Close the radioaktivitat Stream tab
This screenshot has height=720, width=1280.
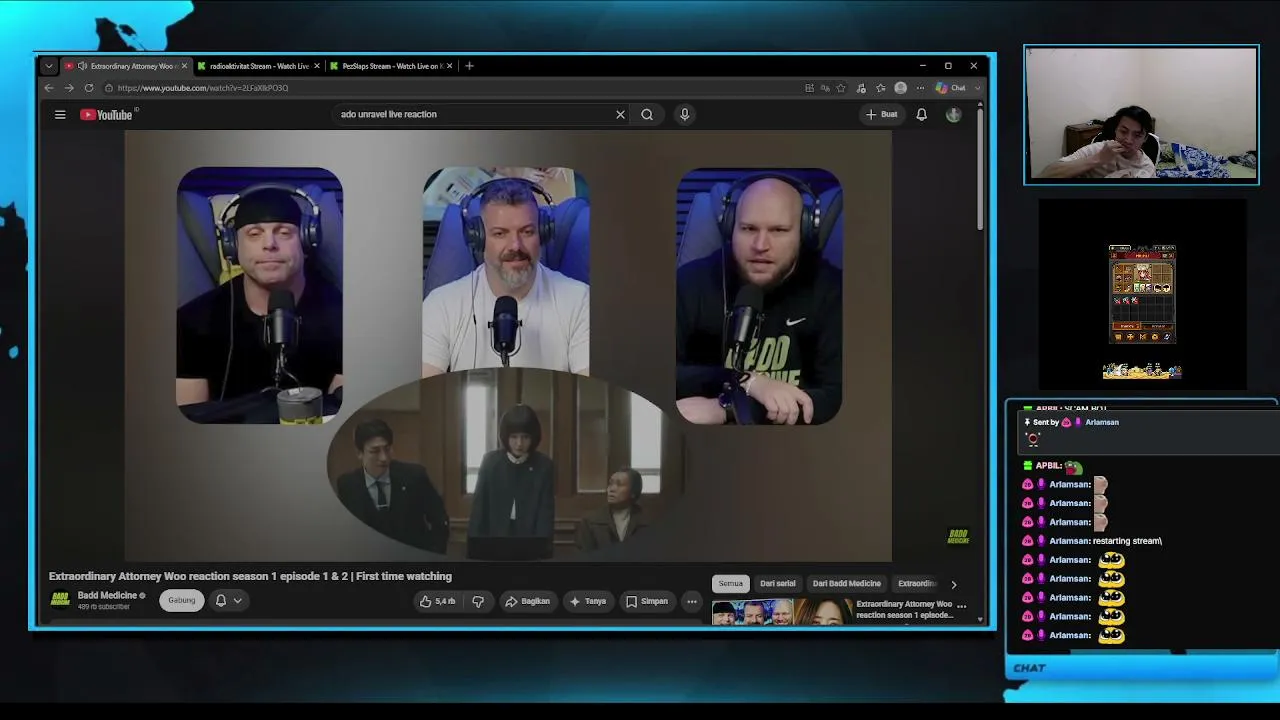(317, 66)
